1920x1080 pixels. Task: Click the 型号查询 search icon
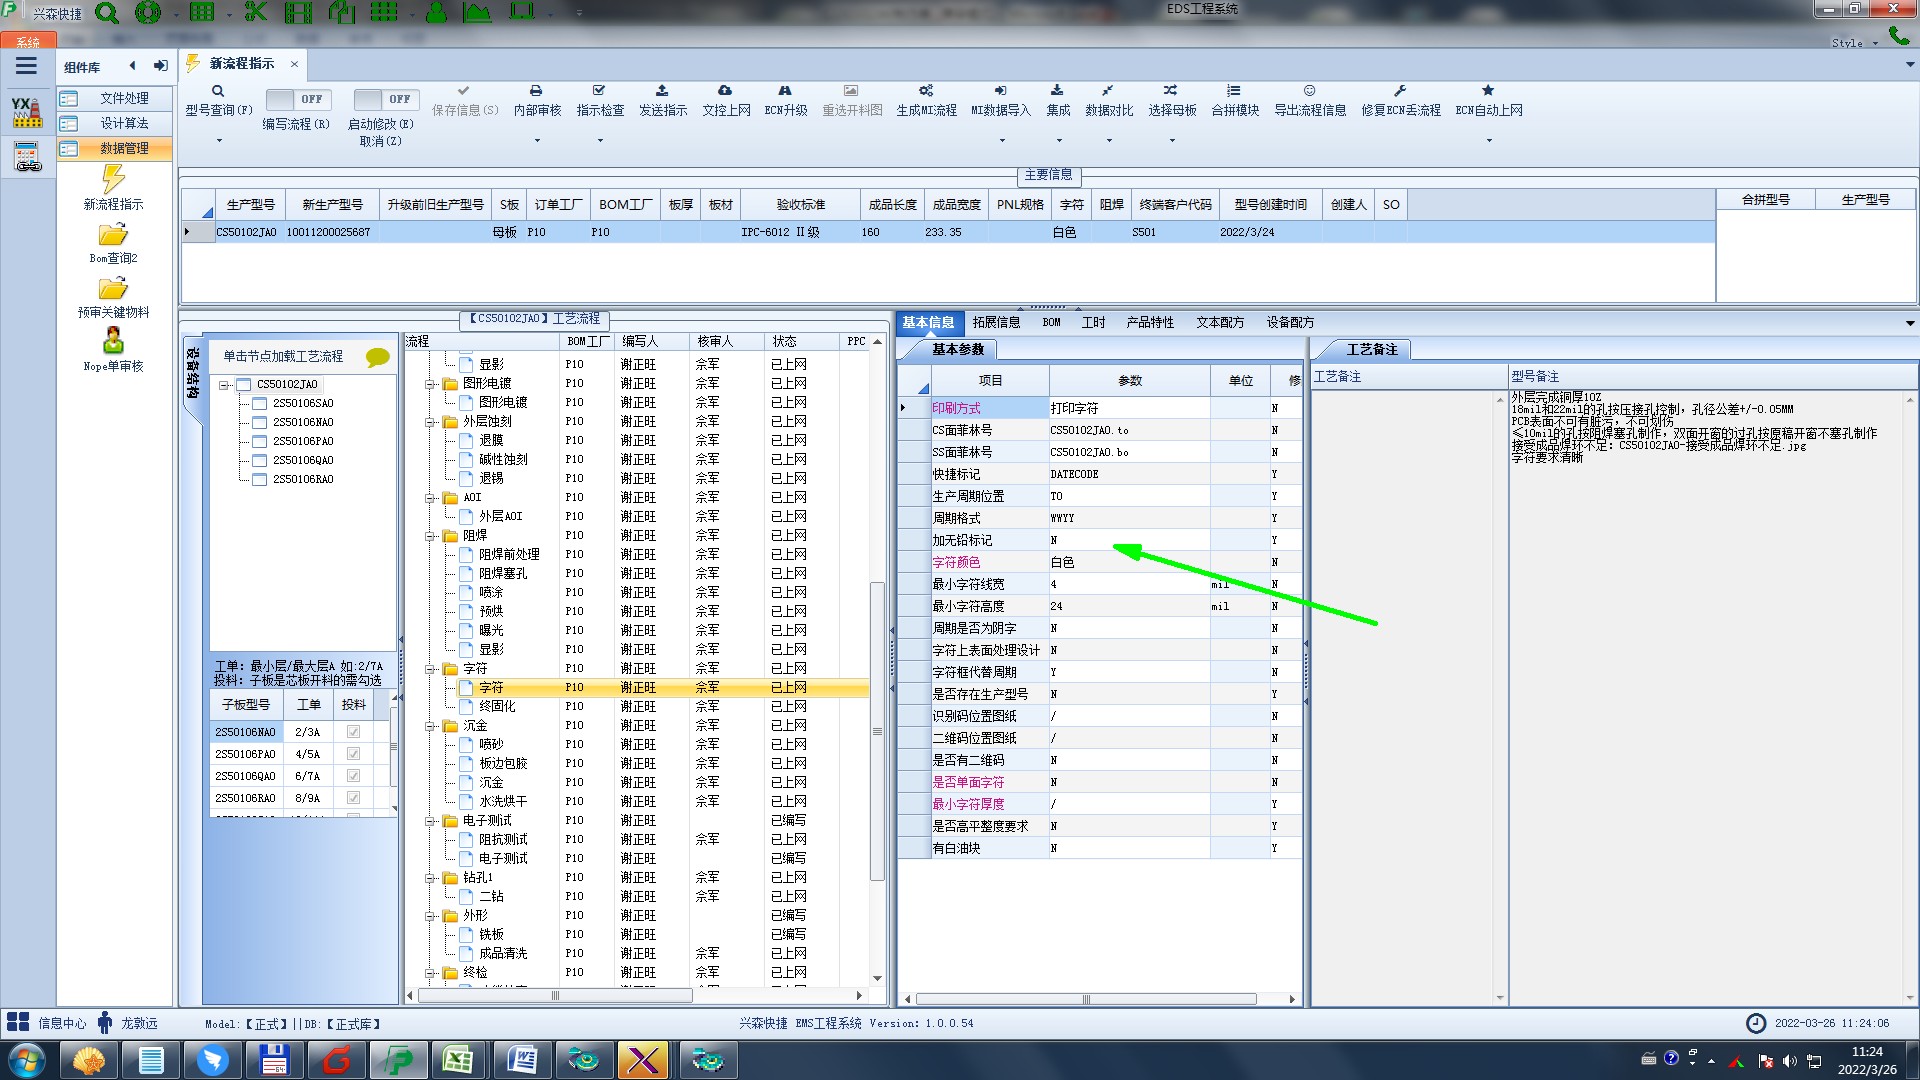point(217,91)
